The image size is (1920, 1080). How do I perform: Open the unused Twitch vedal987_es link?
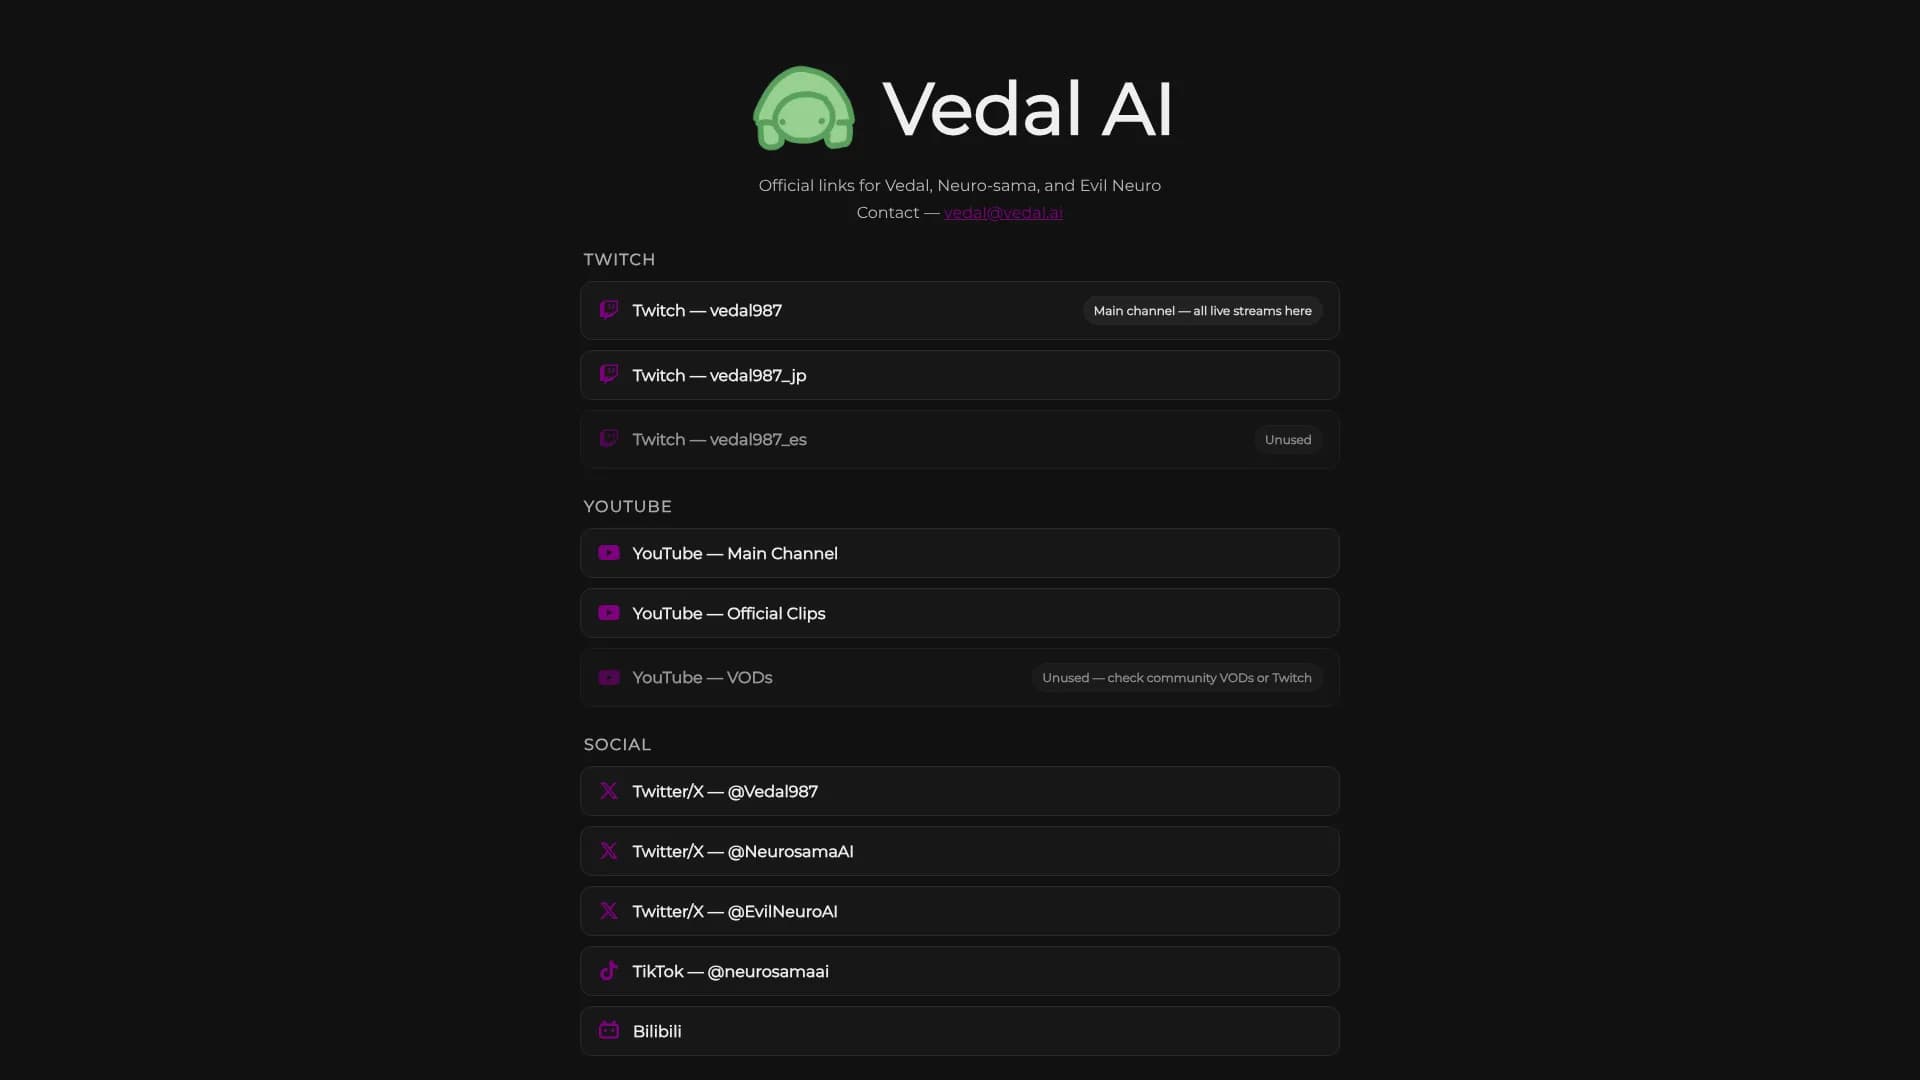pos(719,440)
